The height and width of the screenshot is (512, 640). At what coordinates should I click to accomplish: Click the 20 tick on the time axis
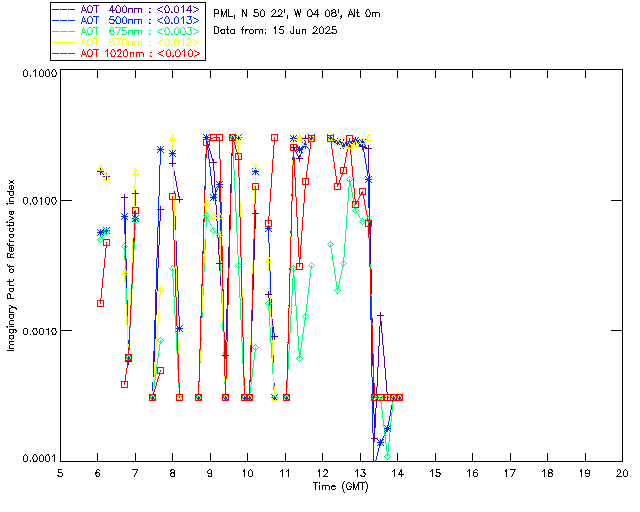coord(621,473)
